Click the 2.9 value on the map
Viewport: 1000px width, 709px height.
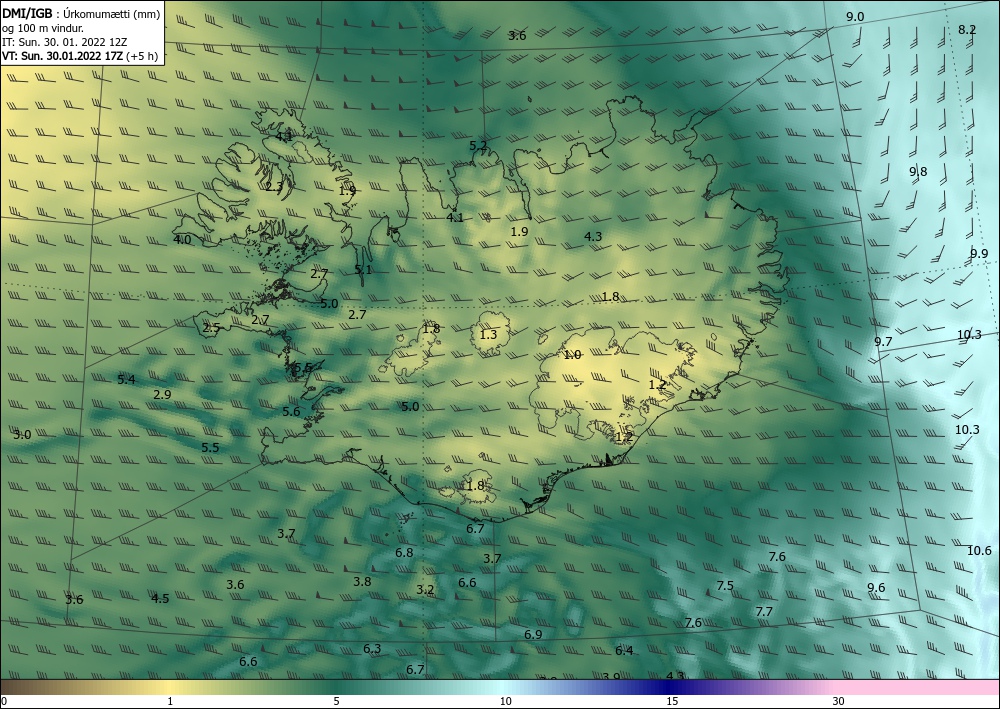[163, 395]
